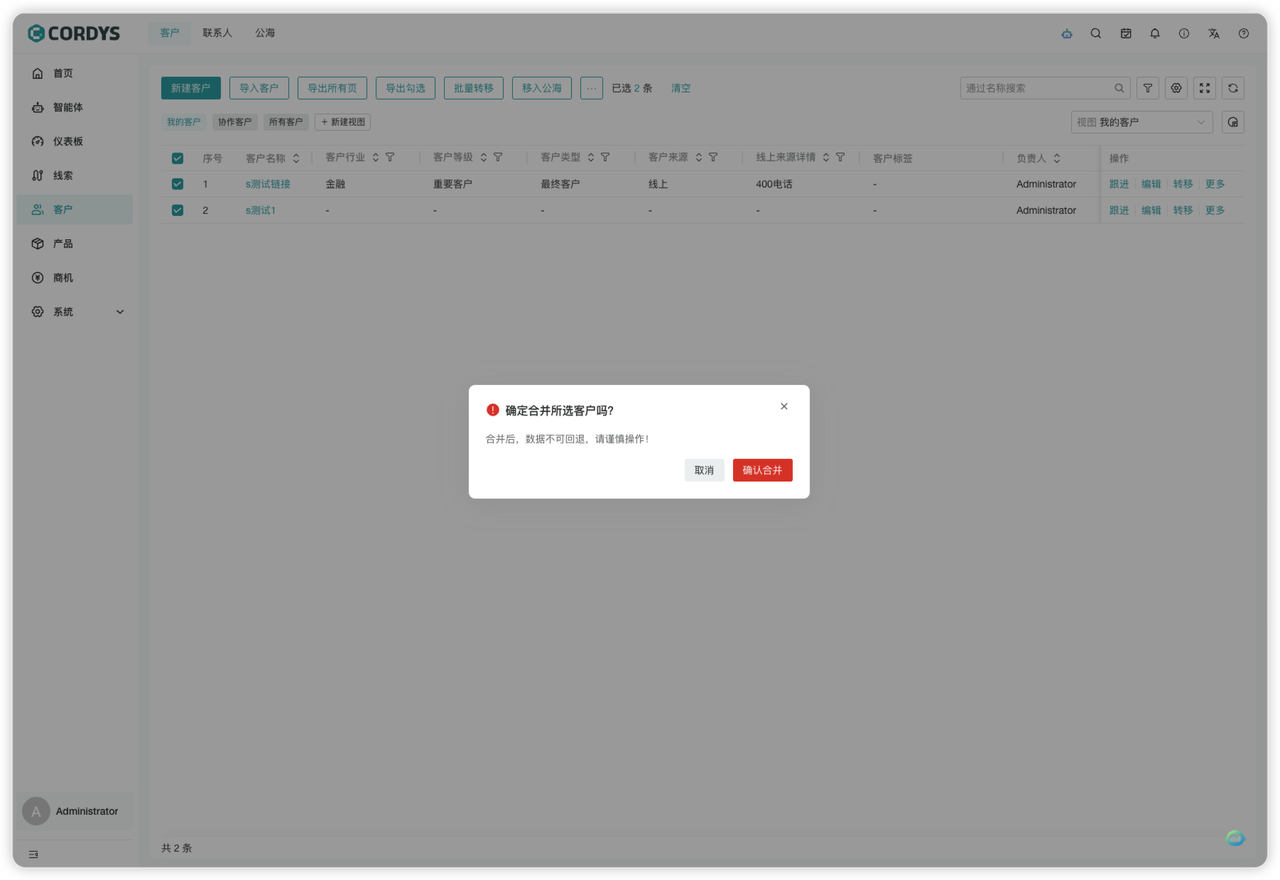Open the table filter funnel icon
Image resolution: width=1280 pixels, height=880 pixels.
point(1148,88)
